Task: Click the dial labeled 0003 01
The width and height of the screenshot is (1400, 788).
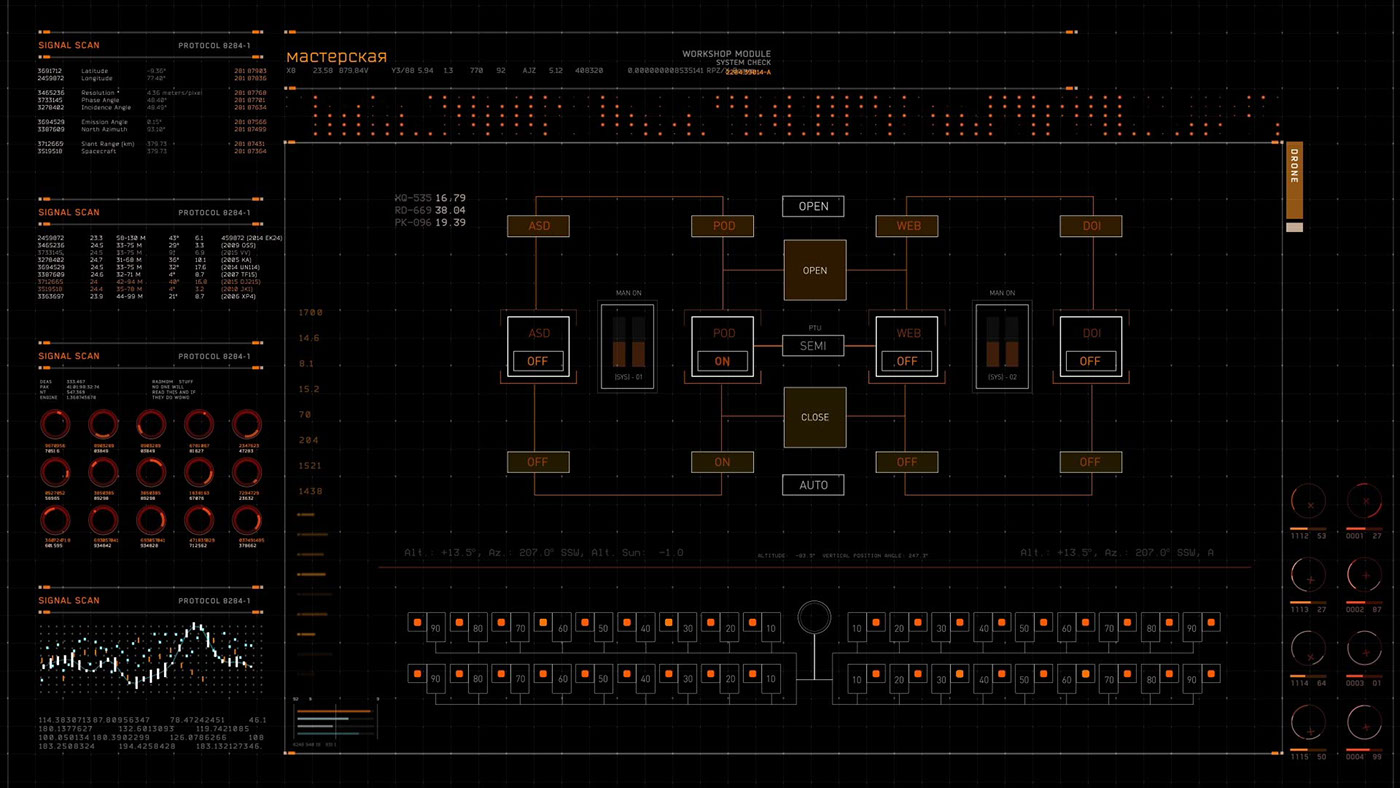Action: pos(1364,649)
